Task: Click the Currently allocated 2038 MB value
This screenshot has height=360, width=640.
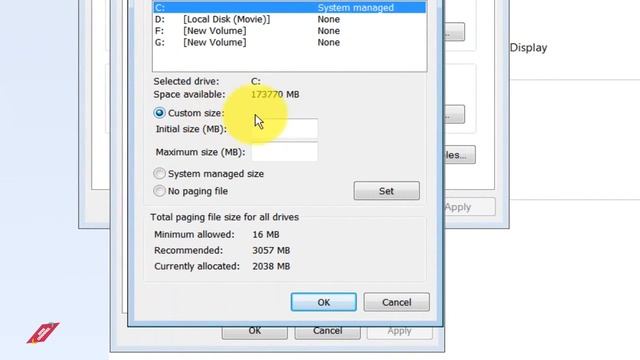Action: [271, 266]
